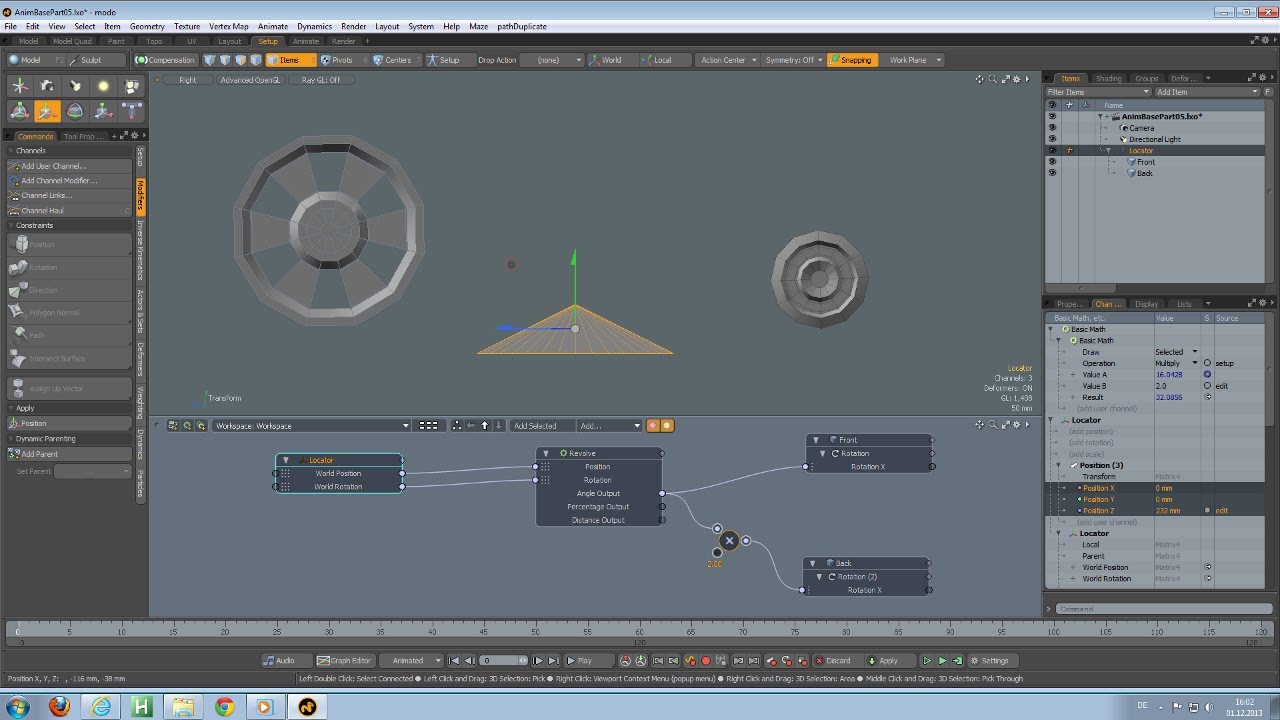Click the red record keyframe icon

click(706, 660)
